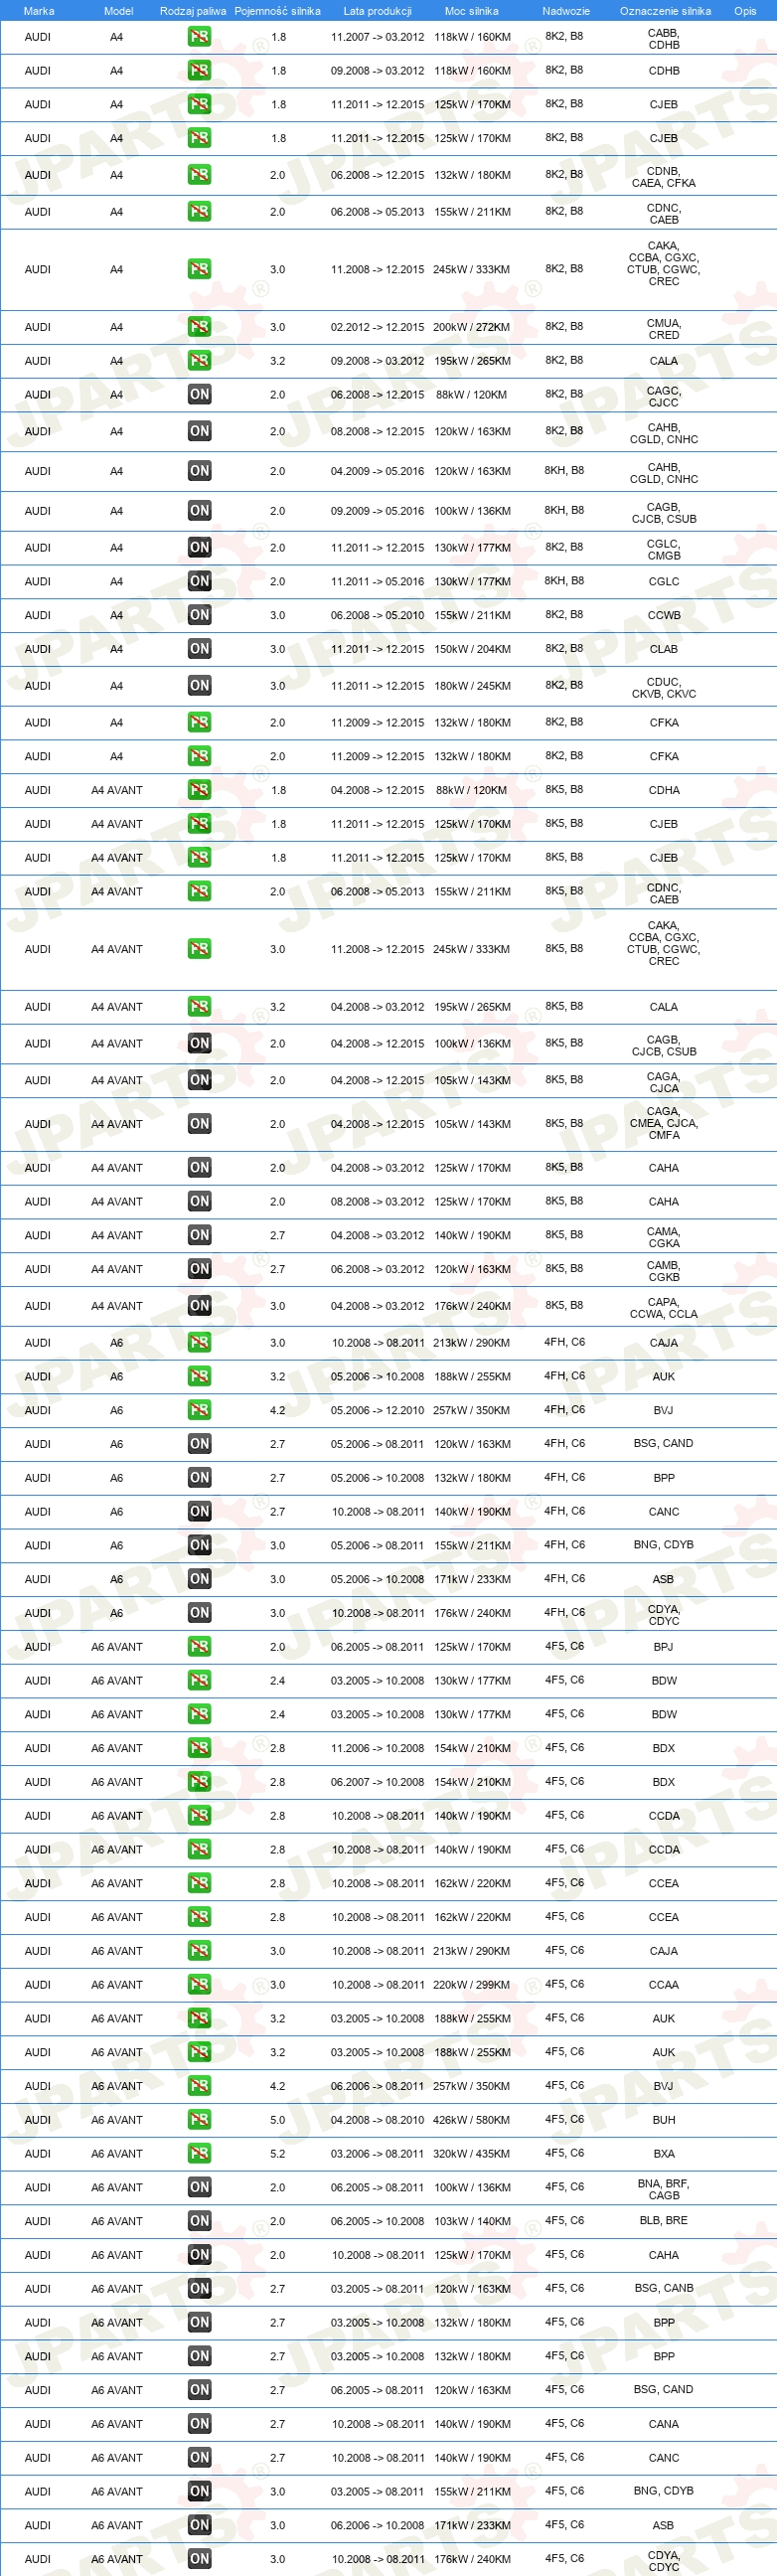Click petrol icon in A4 8K2 245kW row
This screenshot has height=2576, width=777.
199,269
